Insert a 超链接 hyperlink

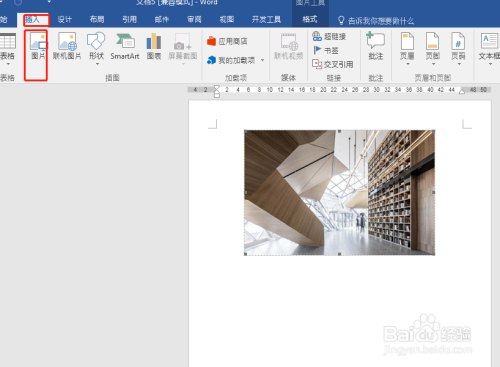coord(329,36)
